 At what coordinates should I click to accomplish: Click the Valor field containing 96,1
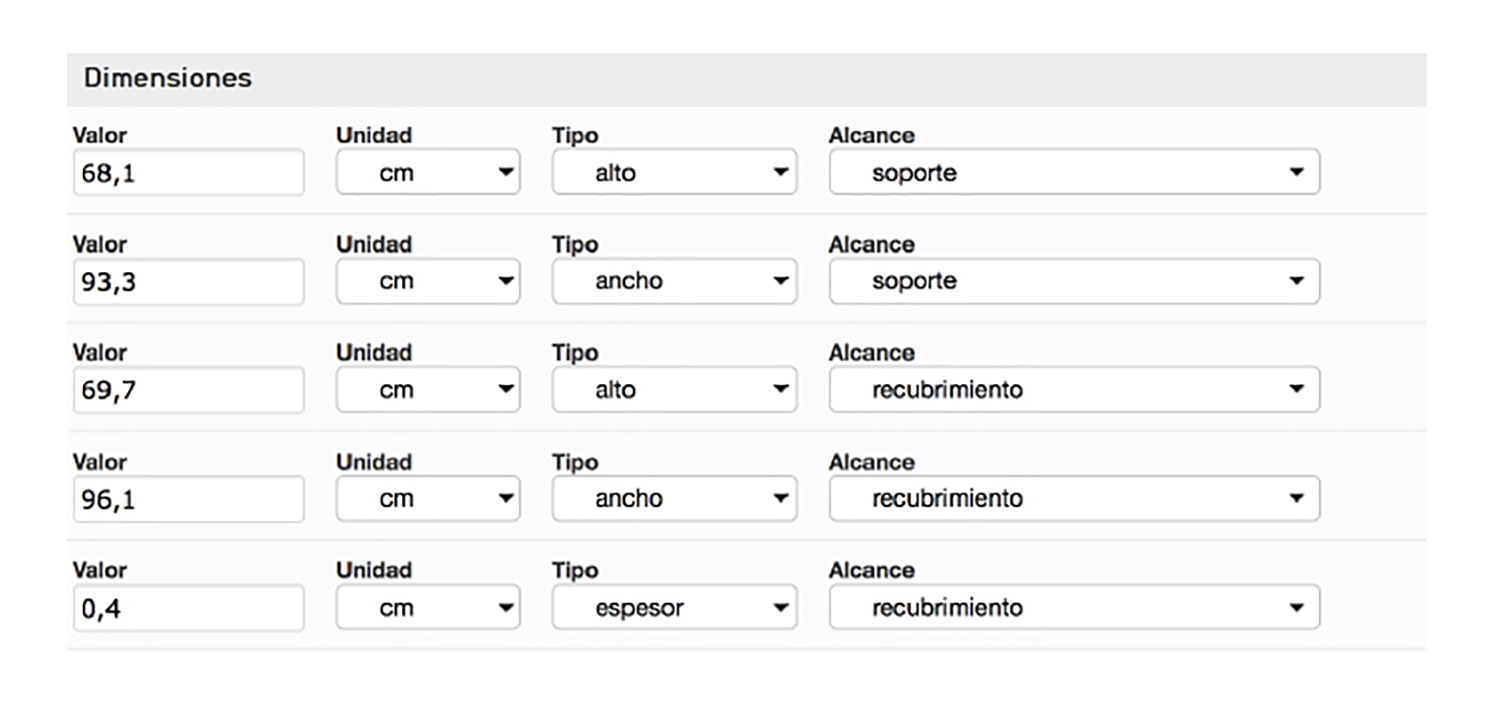point(188,499)
